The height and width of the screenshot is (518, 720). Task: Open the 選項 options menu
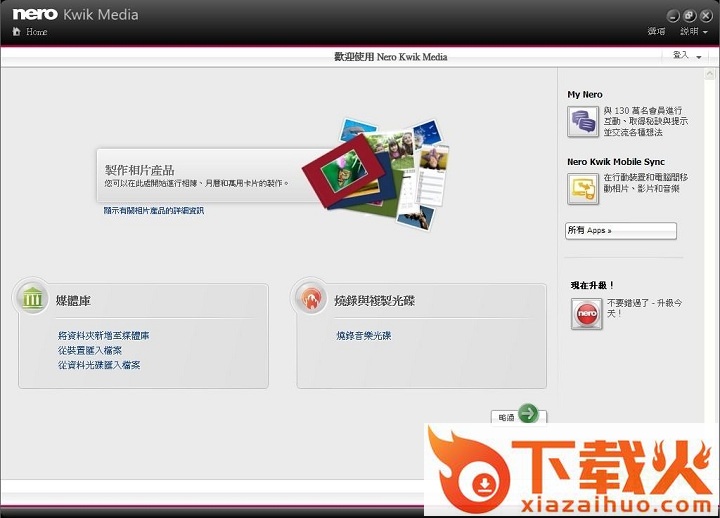(x=656, y=32)
